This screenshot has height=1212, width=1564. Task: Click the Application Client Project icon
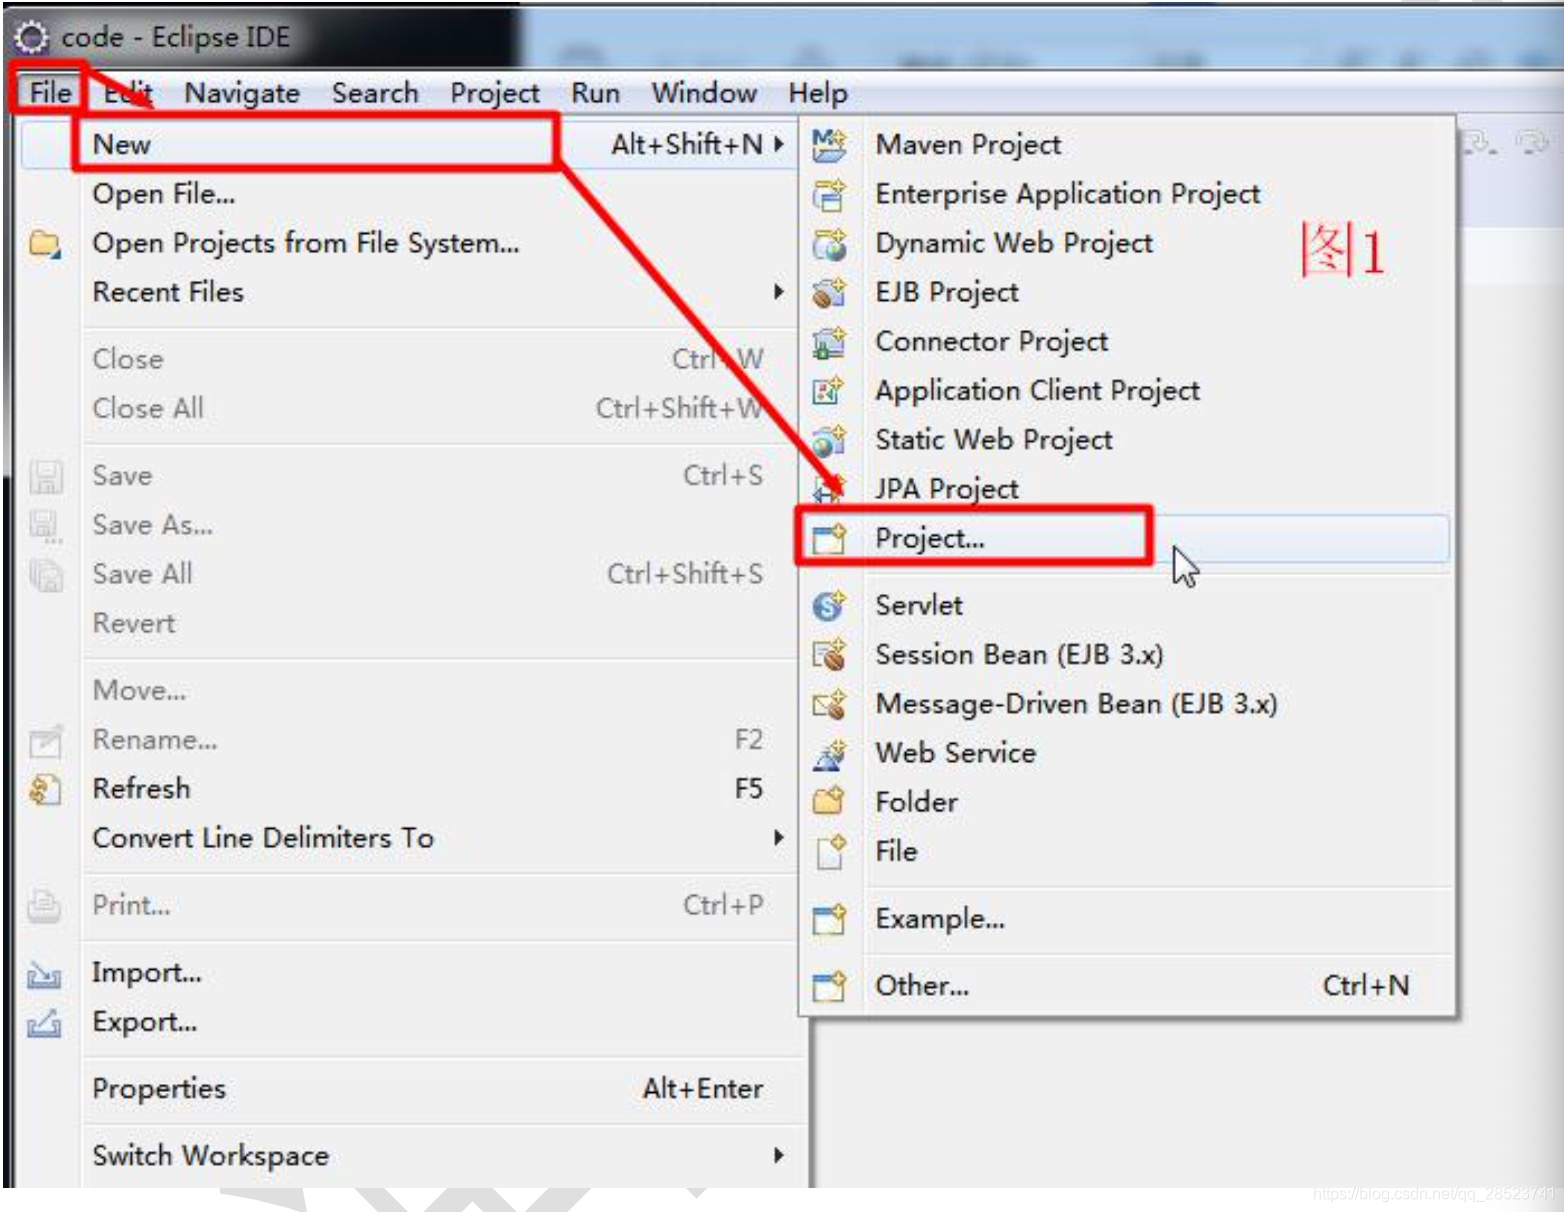(x=829, y=390)
